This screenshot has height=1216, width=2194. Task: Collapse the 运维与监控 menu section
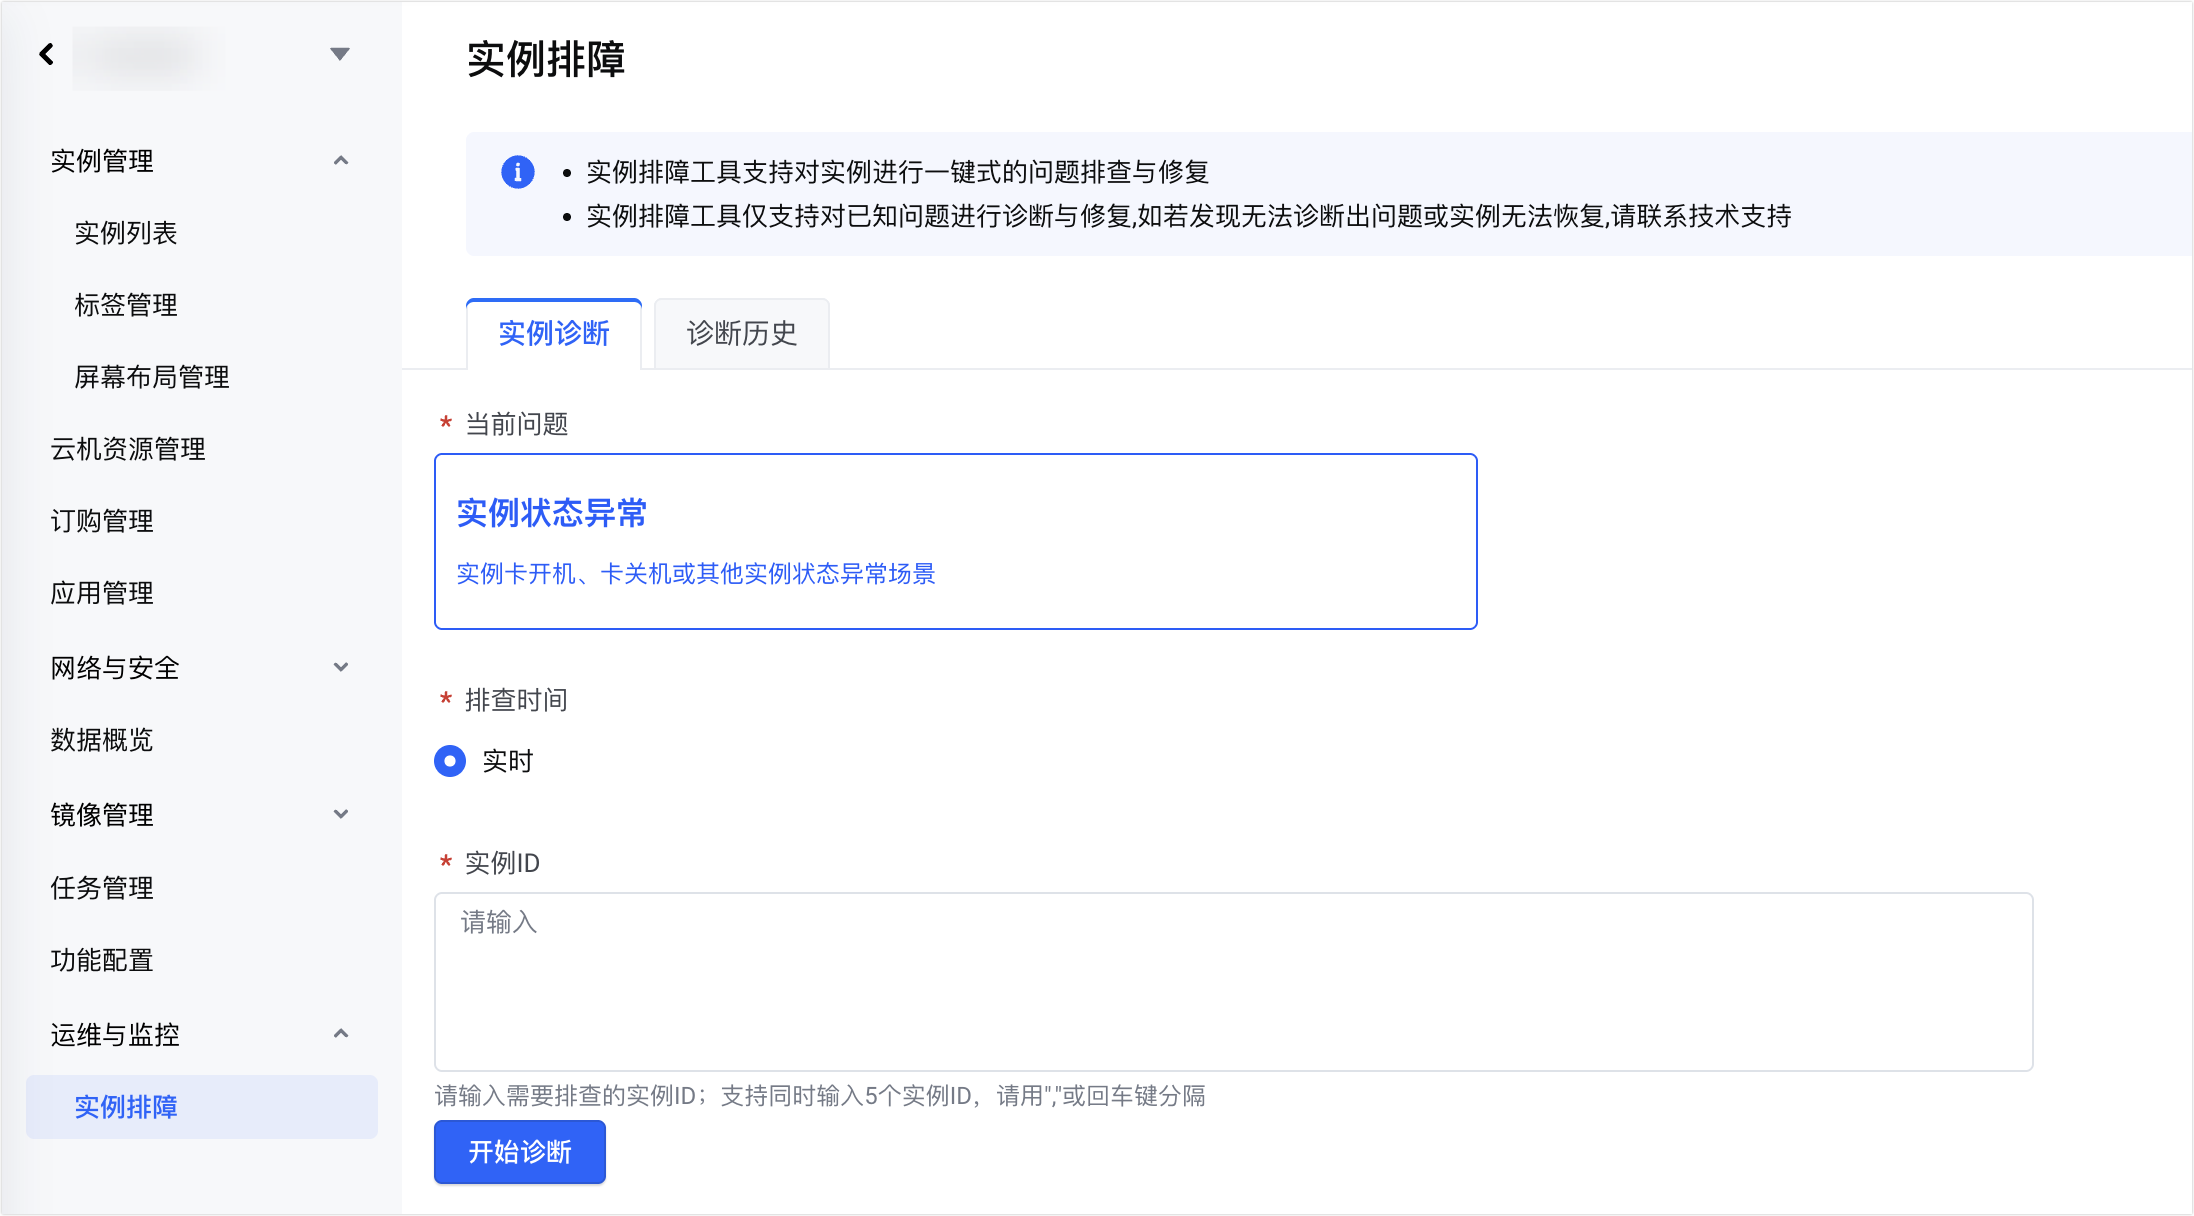(x=341, y=1034)
